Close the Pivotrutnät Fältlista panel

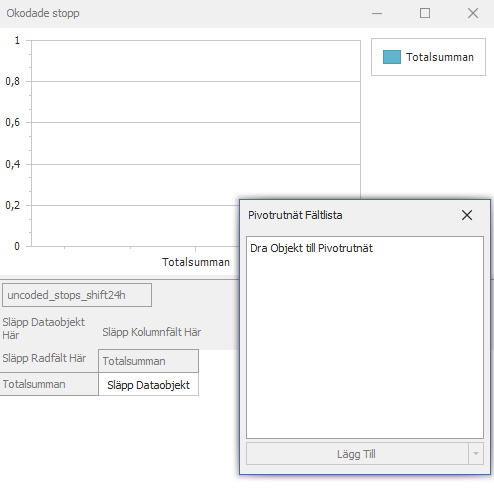467,215
